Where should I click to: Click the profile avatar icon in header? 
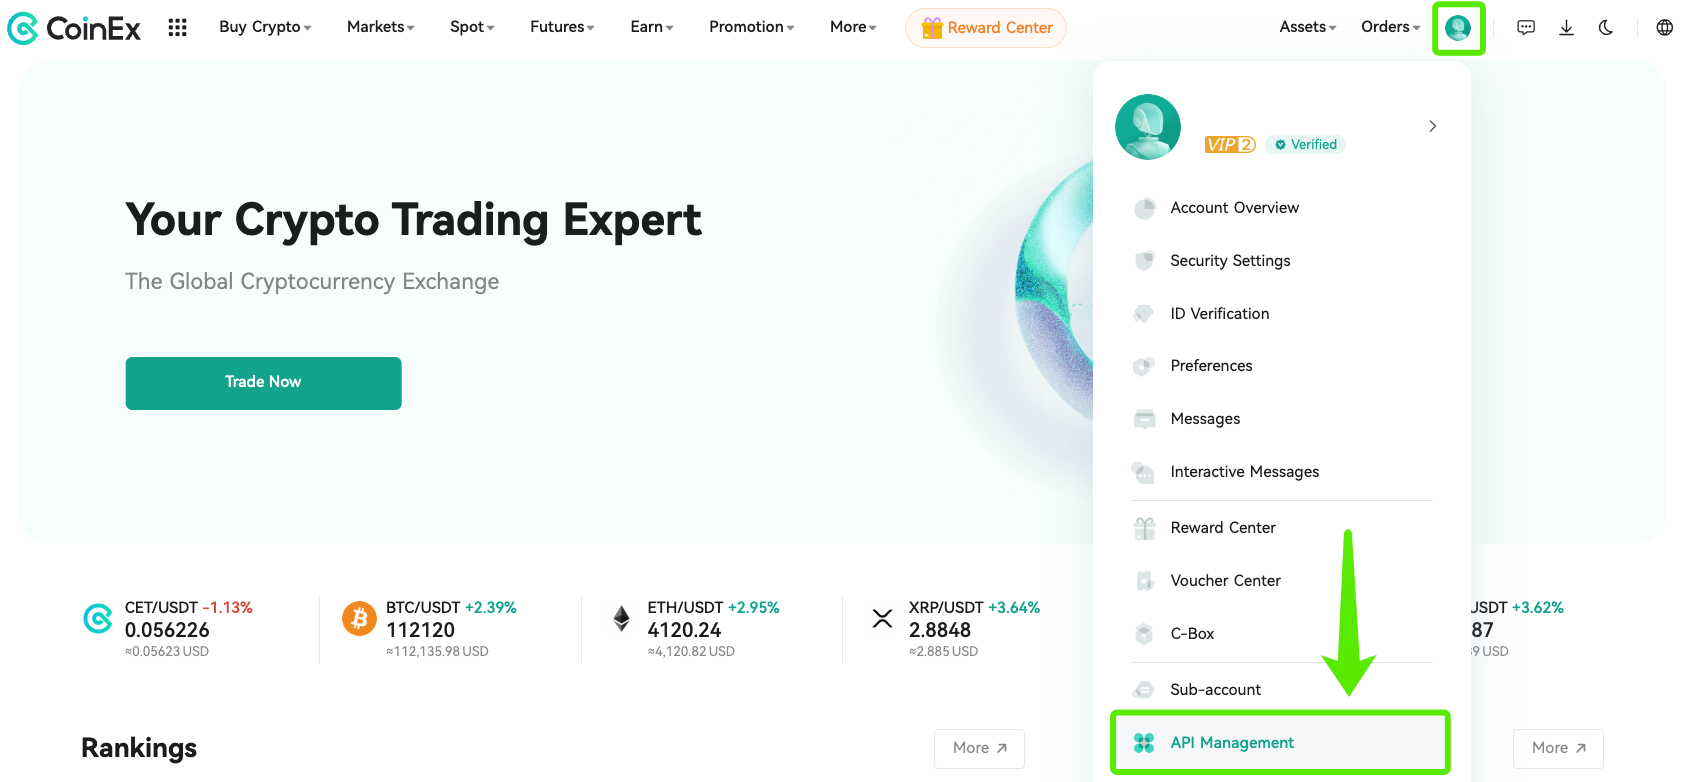(1458, 28)
